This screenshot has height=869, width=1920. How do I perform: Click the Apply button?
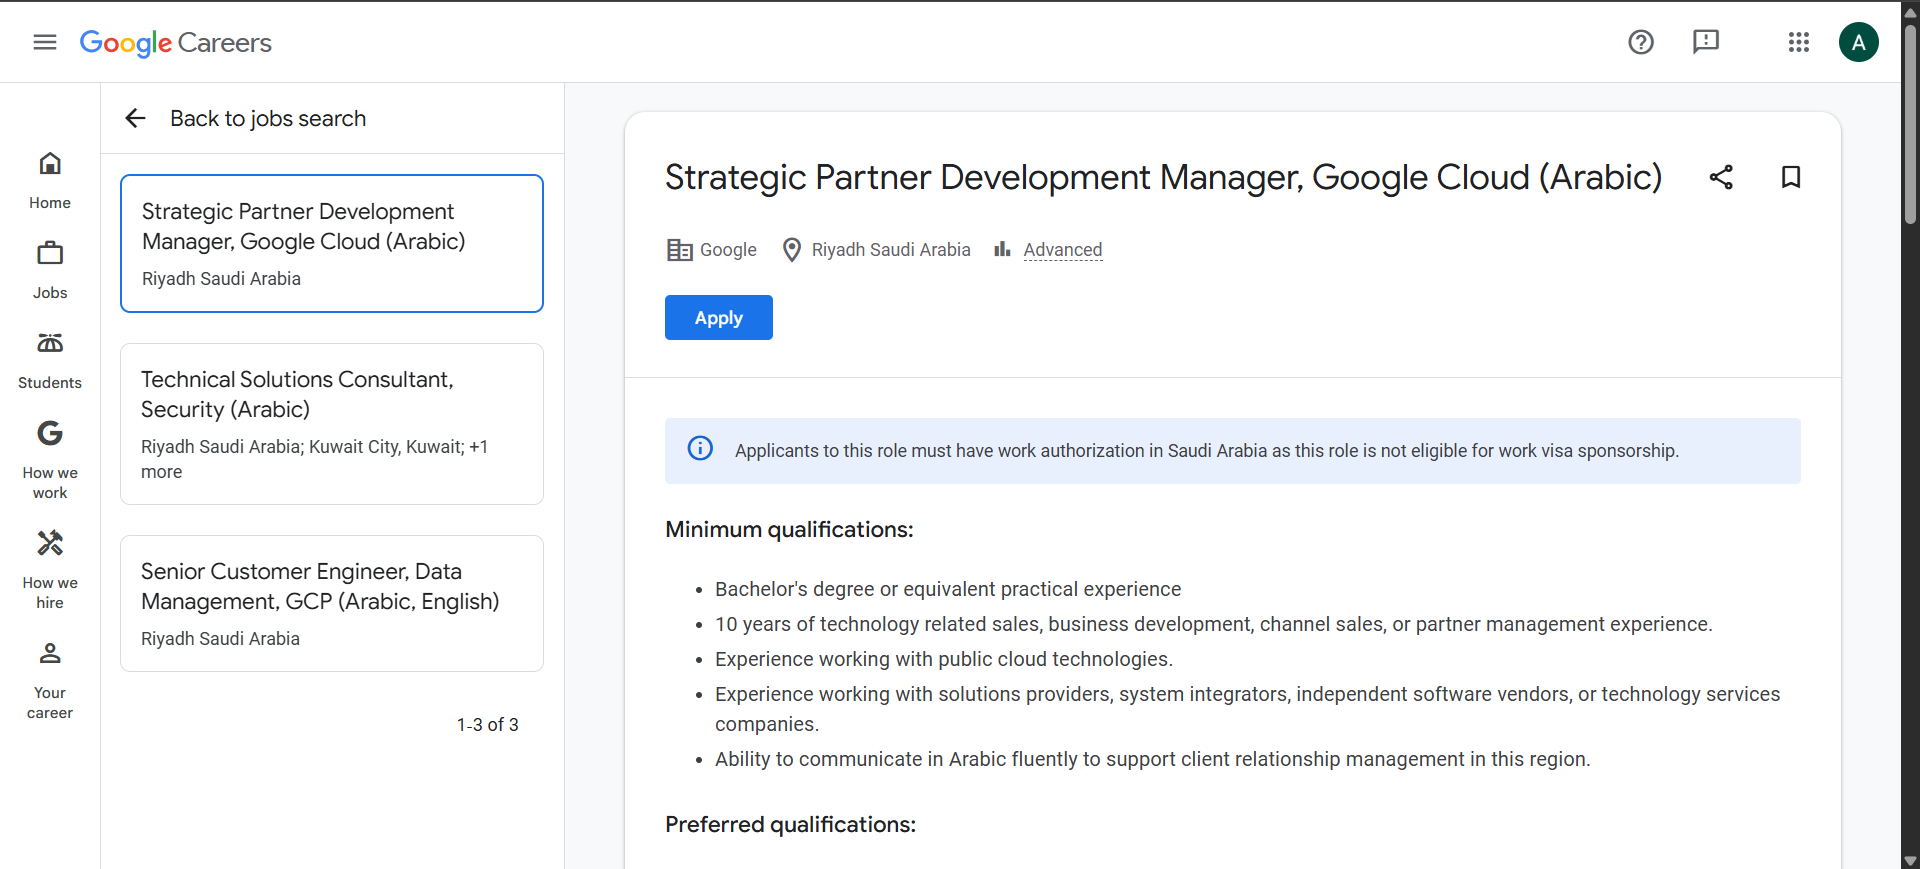(x=719, y=317)
